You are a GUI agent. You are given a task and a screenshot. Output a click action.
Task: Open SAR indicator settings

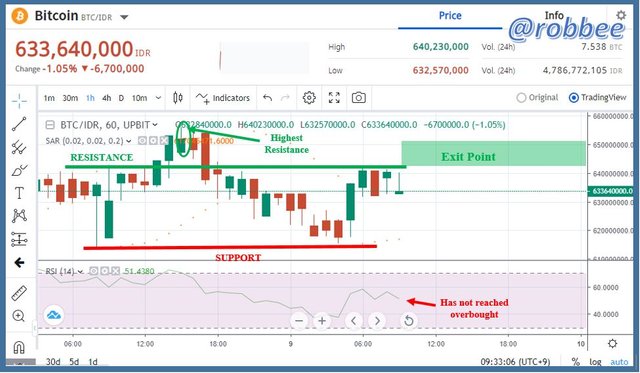(153, 141)
